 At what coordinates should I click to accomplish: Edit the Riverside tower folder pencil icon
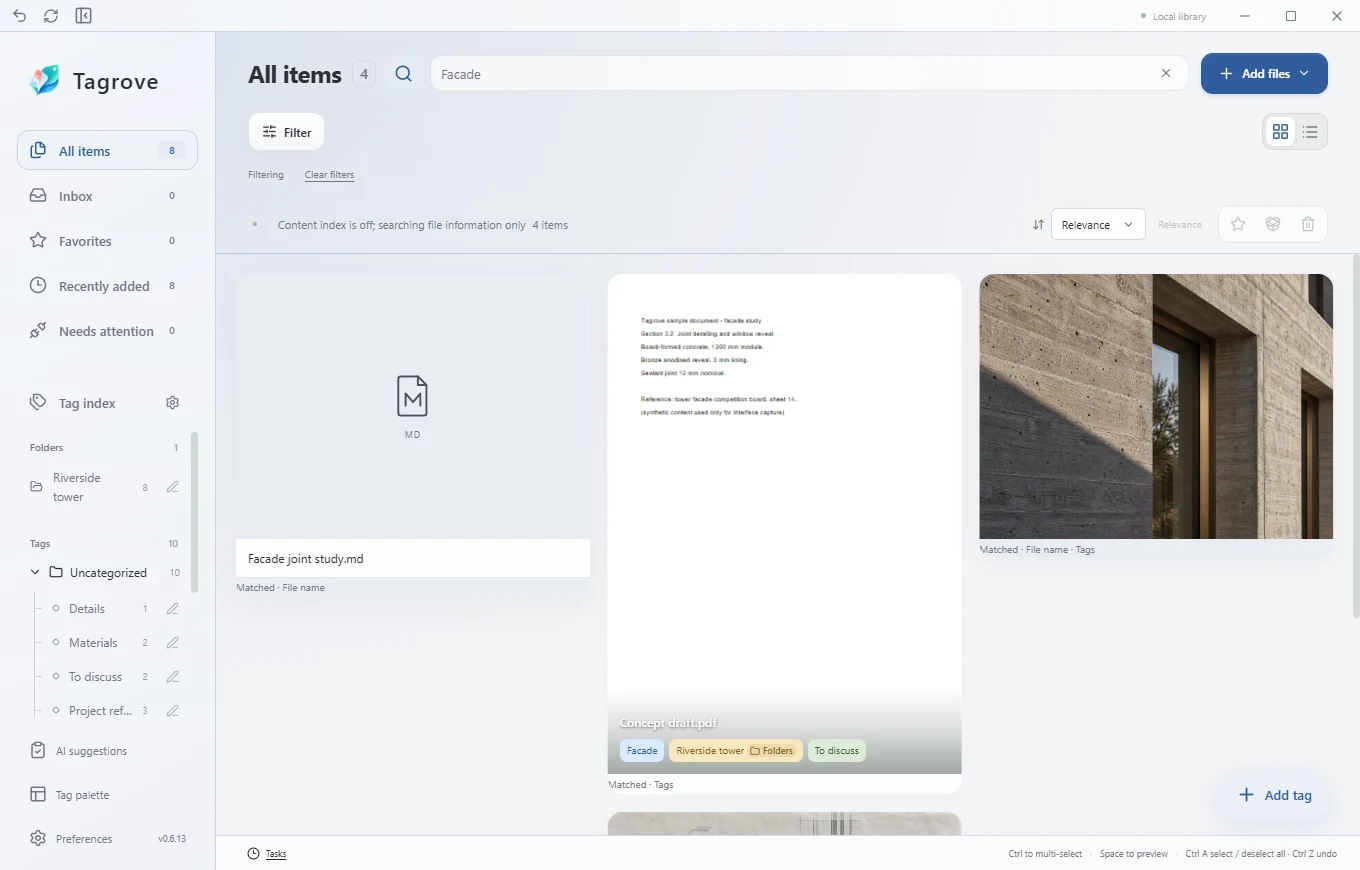pyautogui.click(x=172, y=487)
